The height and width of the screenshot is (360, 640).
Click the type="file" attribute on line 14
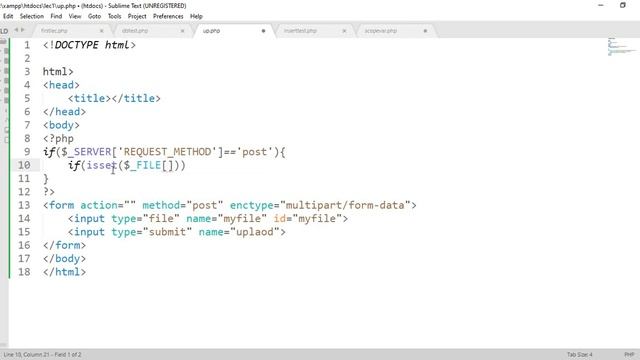pyautogui.click(x=145, y=219)
